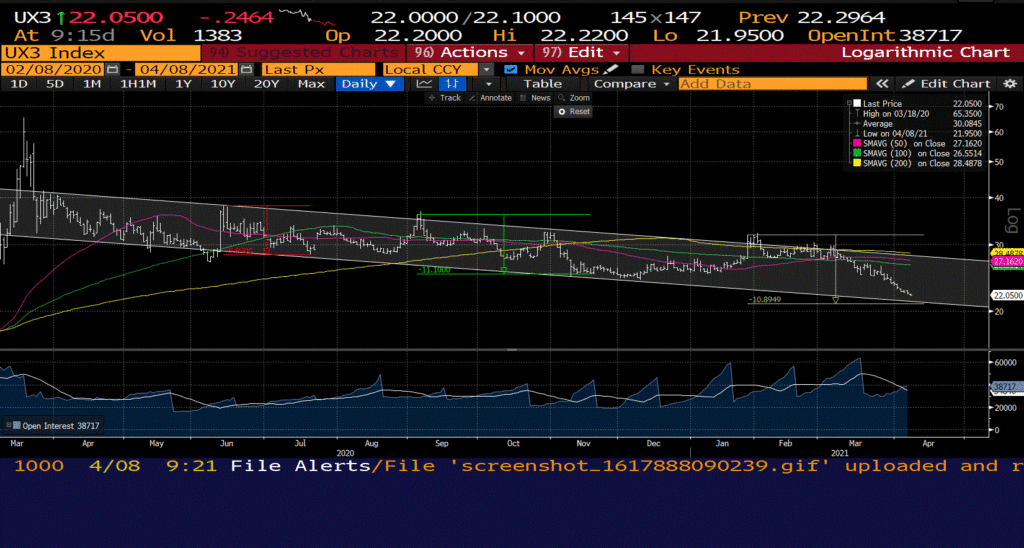
Task: Open the chart type dropdown arrow
Action: click(x=488, y=84)
